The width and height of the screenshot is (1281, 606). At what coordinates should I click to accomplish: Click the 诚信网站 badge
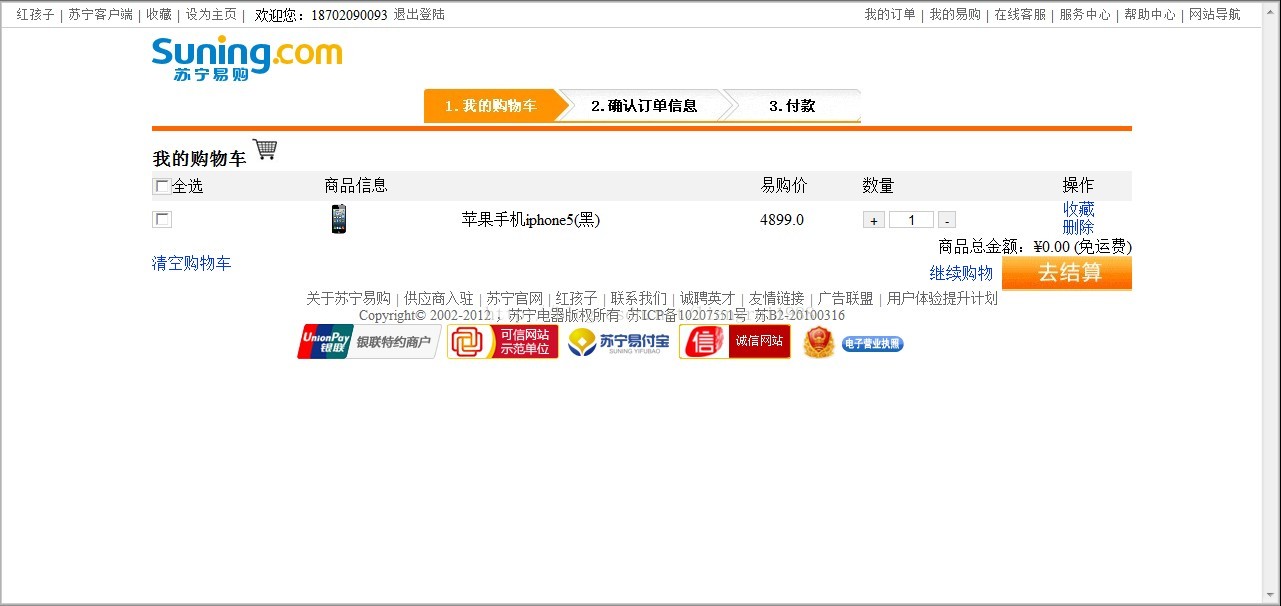[x=735, y=342]
